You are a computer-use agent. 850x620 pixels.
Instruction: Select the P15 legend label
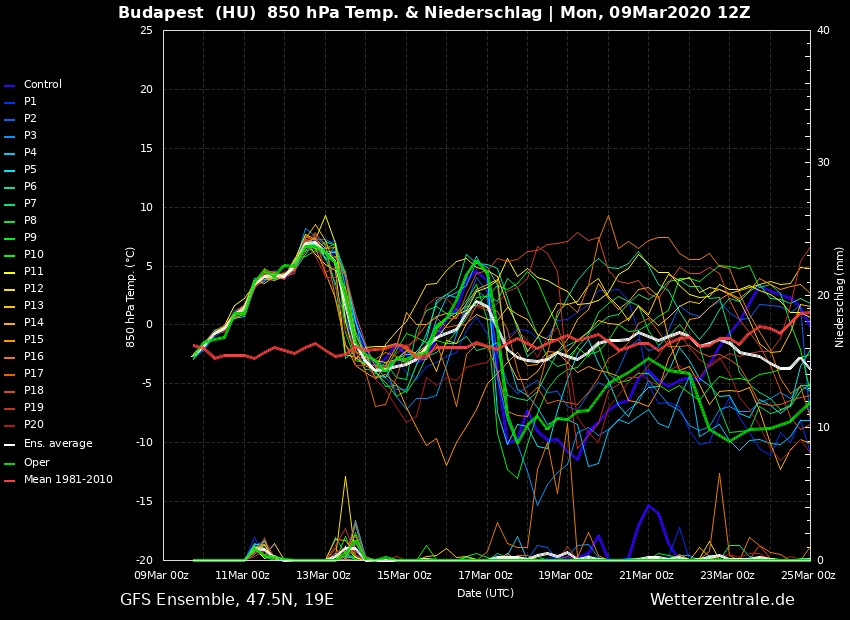[33, 340]
